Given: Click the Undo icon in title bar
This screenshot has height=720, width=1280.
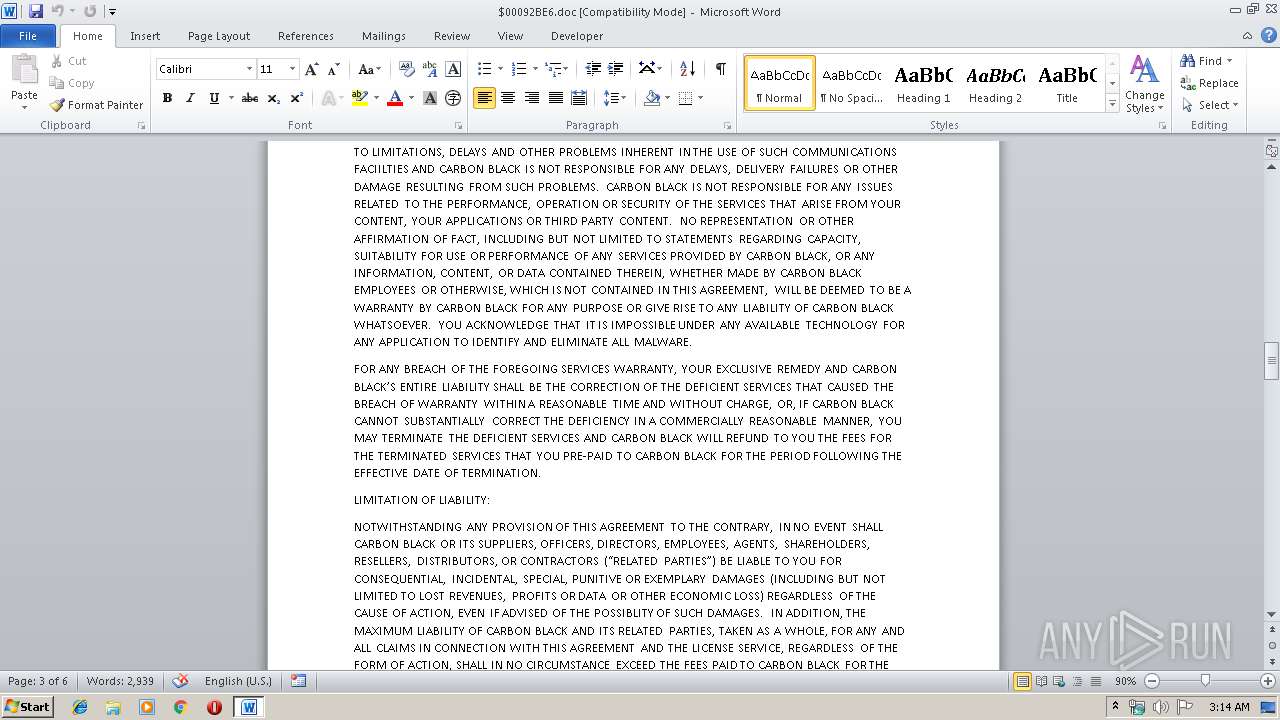Looking at the screenshot, I should click(x=57, y=12).
